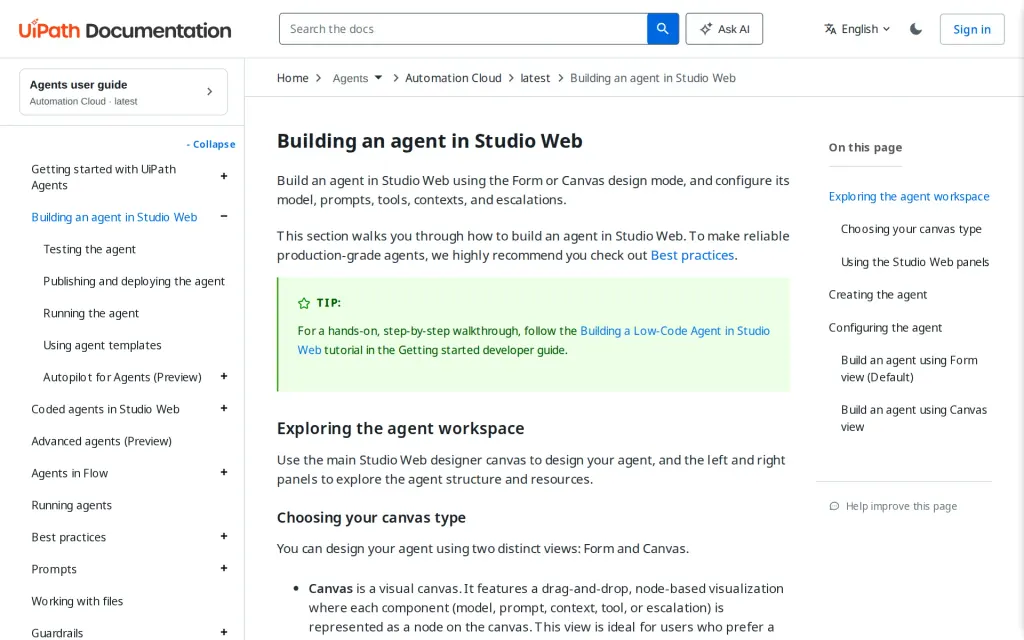This screenshot has width=1024, height=640.
Task: Open Using agent templates page
Action: 102,345
